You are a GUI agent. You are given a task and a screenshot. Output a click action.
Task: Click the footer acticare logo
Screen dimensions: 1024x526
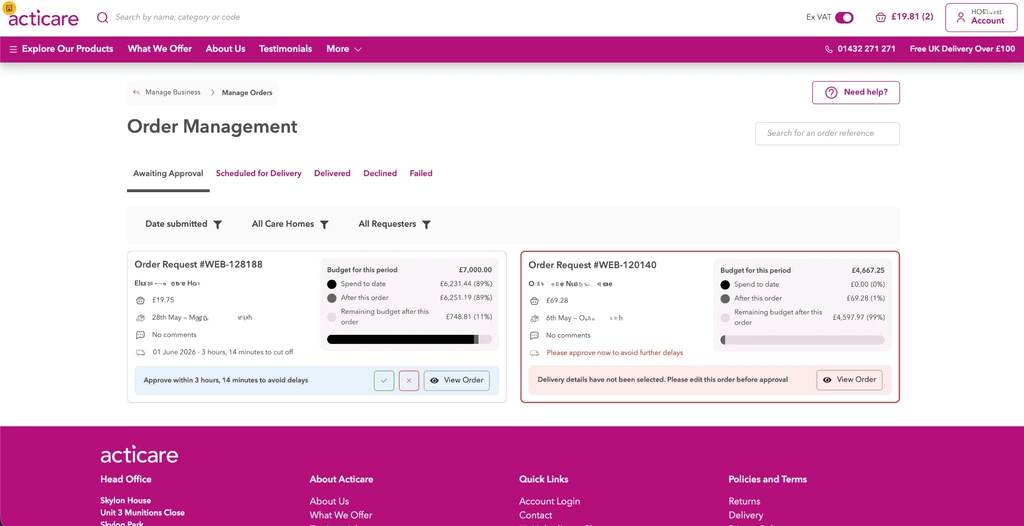pos(139,455)
